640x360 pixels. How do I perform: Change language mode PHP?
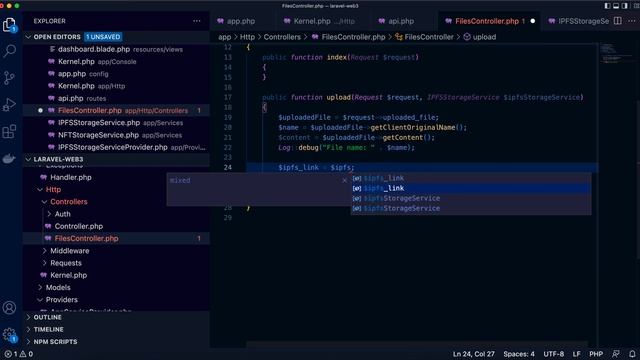596,354
